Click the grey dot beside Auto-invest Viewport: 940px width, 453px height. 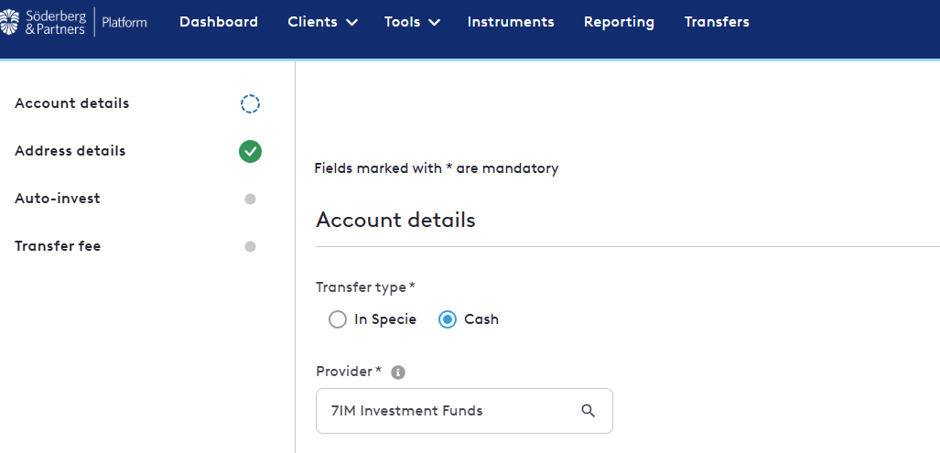coord(250,199)
